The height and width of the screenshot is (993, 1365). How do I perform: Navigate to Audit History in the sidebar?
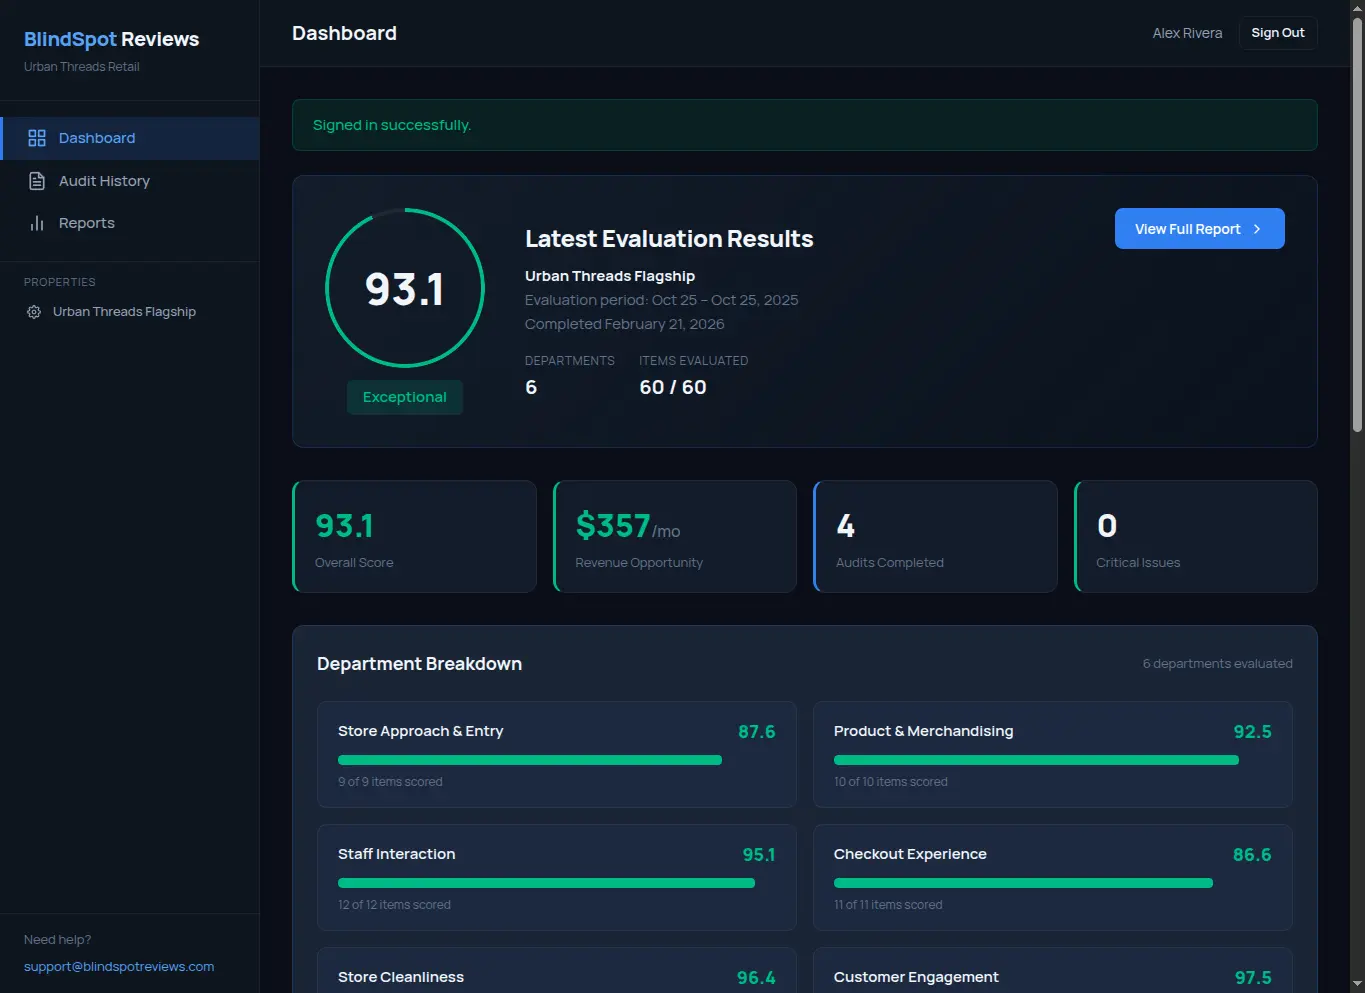coord(104,181)
